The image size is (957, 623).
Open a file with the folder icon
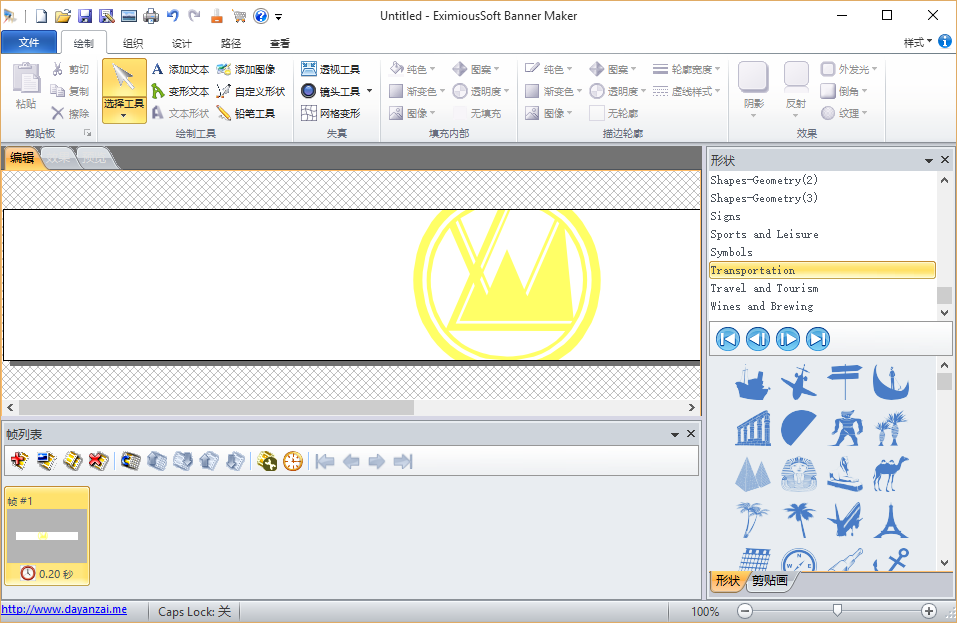click(62, 16)
